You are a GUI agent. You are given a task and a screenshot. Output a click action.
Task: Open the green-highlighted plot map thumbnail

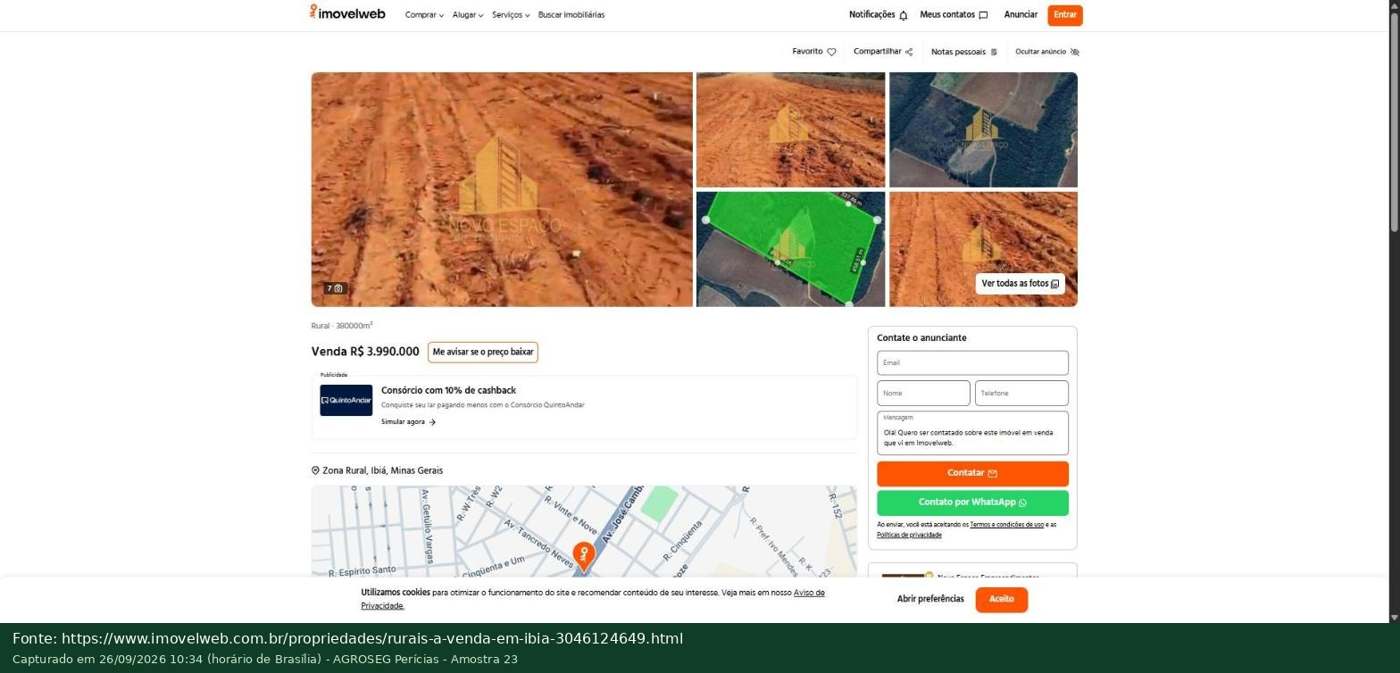pos(791,249)
